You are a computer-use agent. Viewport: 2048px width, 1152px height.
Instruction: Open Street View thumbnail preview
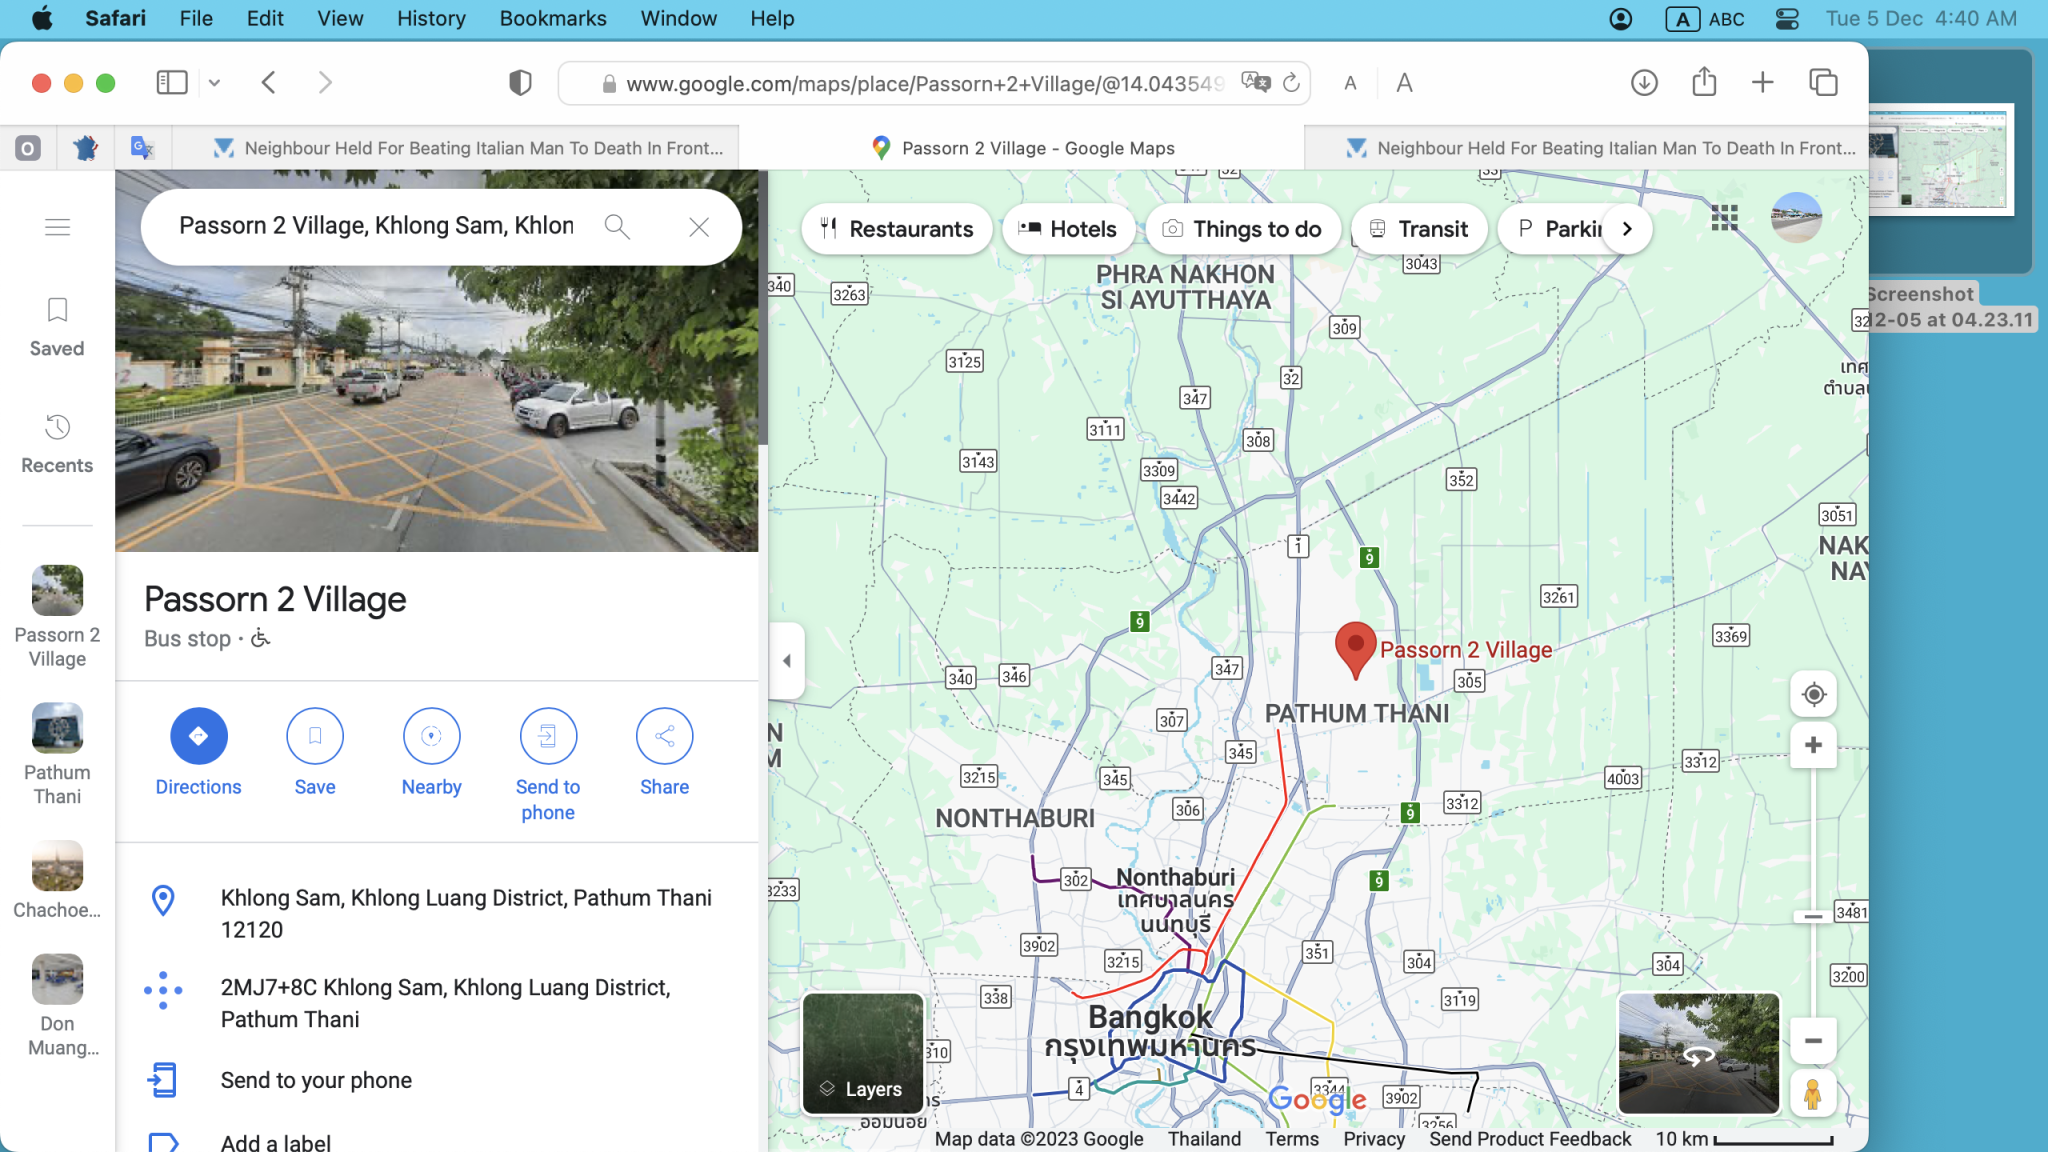[1699, 1053]
